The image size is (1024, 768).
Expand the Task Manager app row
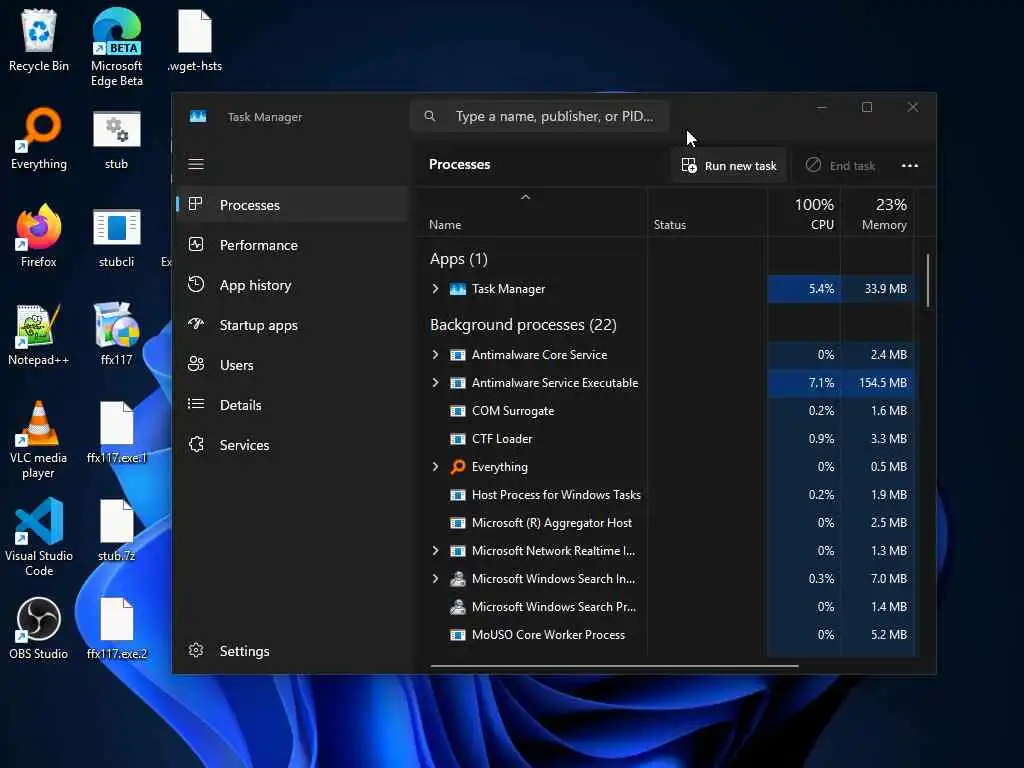click(436, 289)
